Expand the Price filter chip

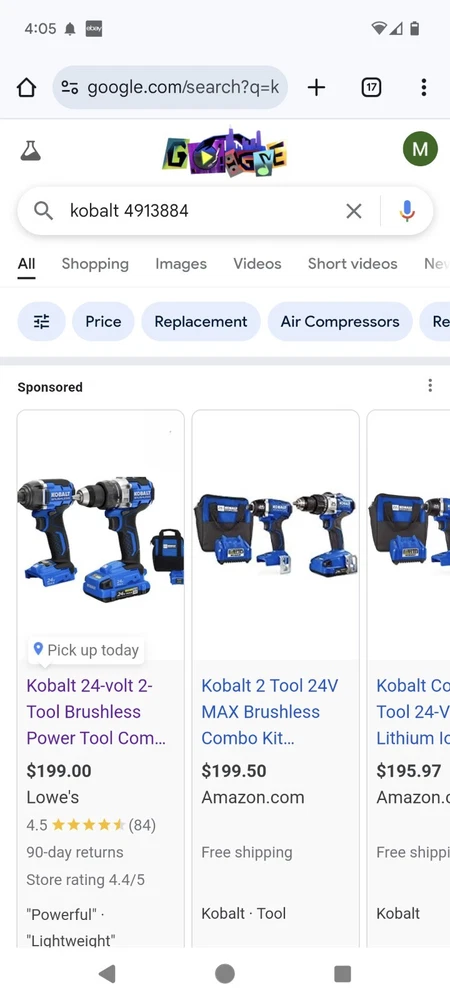pos(103,321)
